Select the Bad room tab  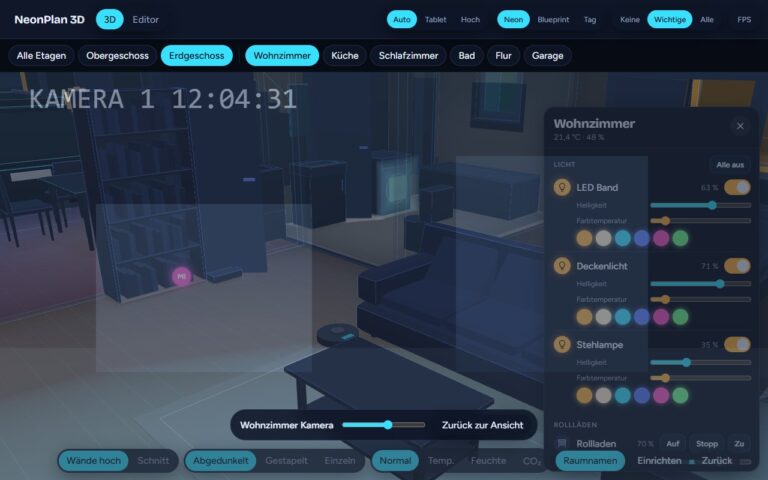pos(466,55)
